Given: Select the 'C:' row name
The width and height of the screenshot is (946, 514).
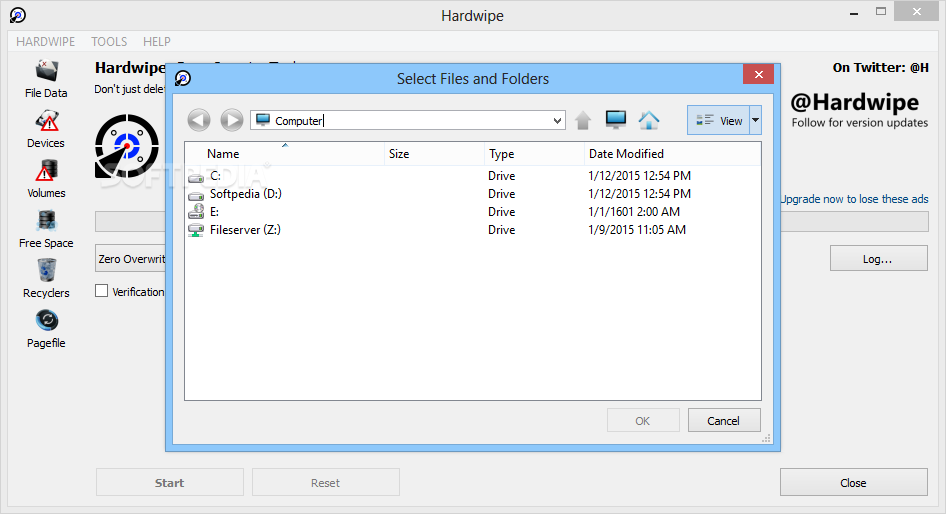Looking at the screenshot, I should tap(215, 176).
